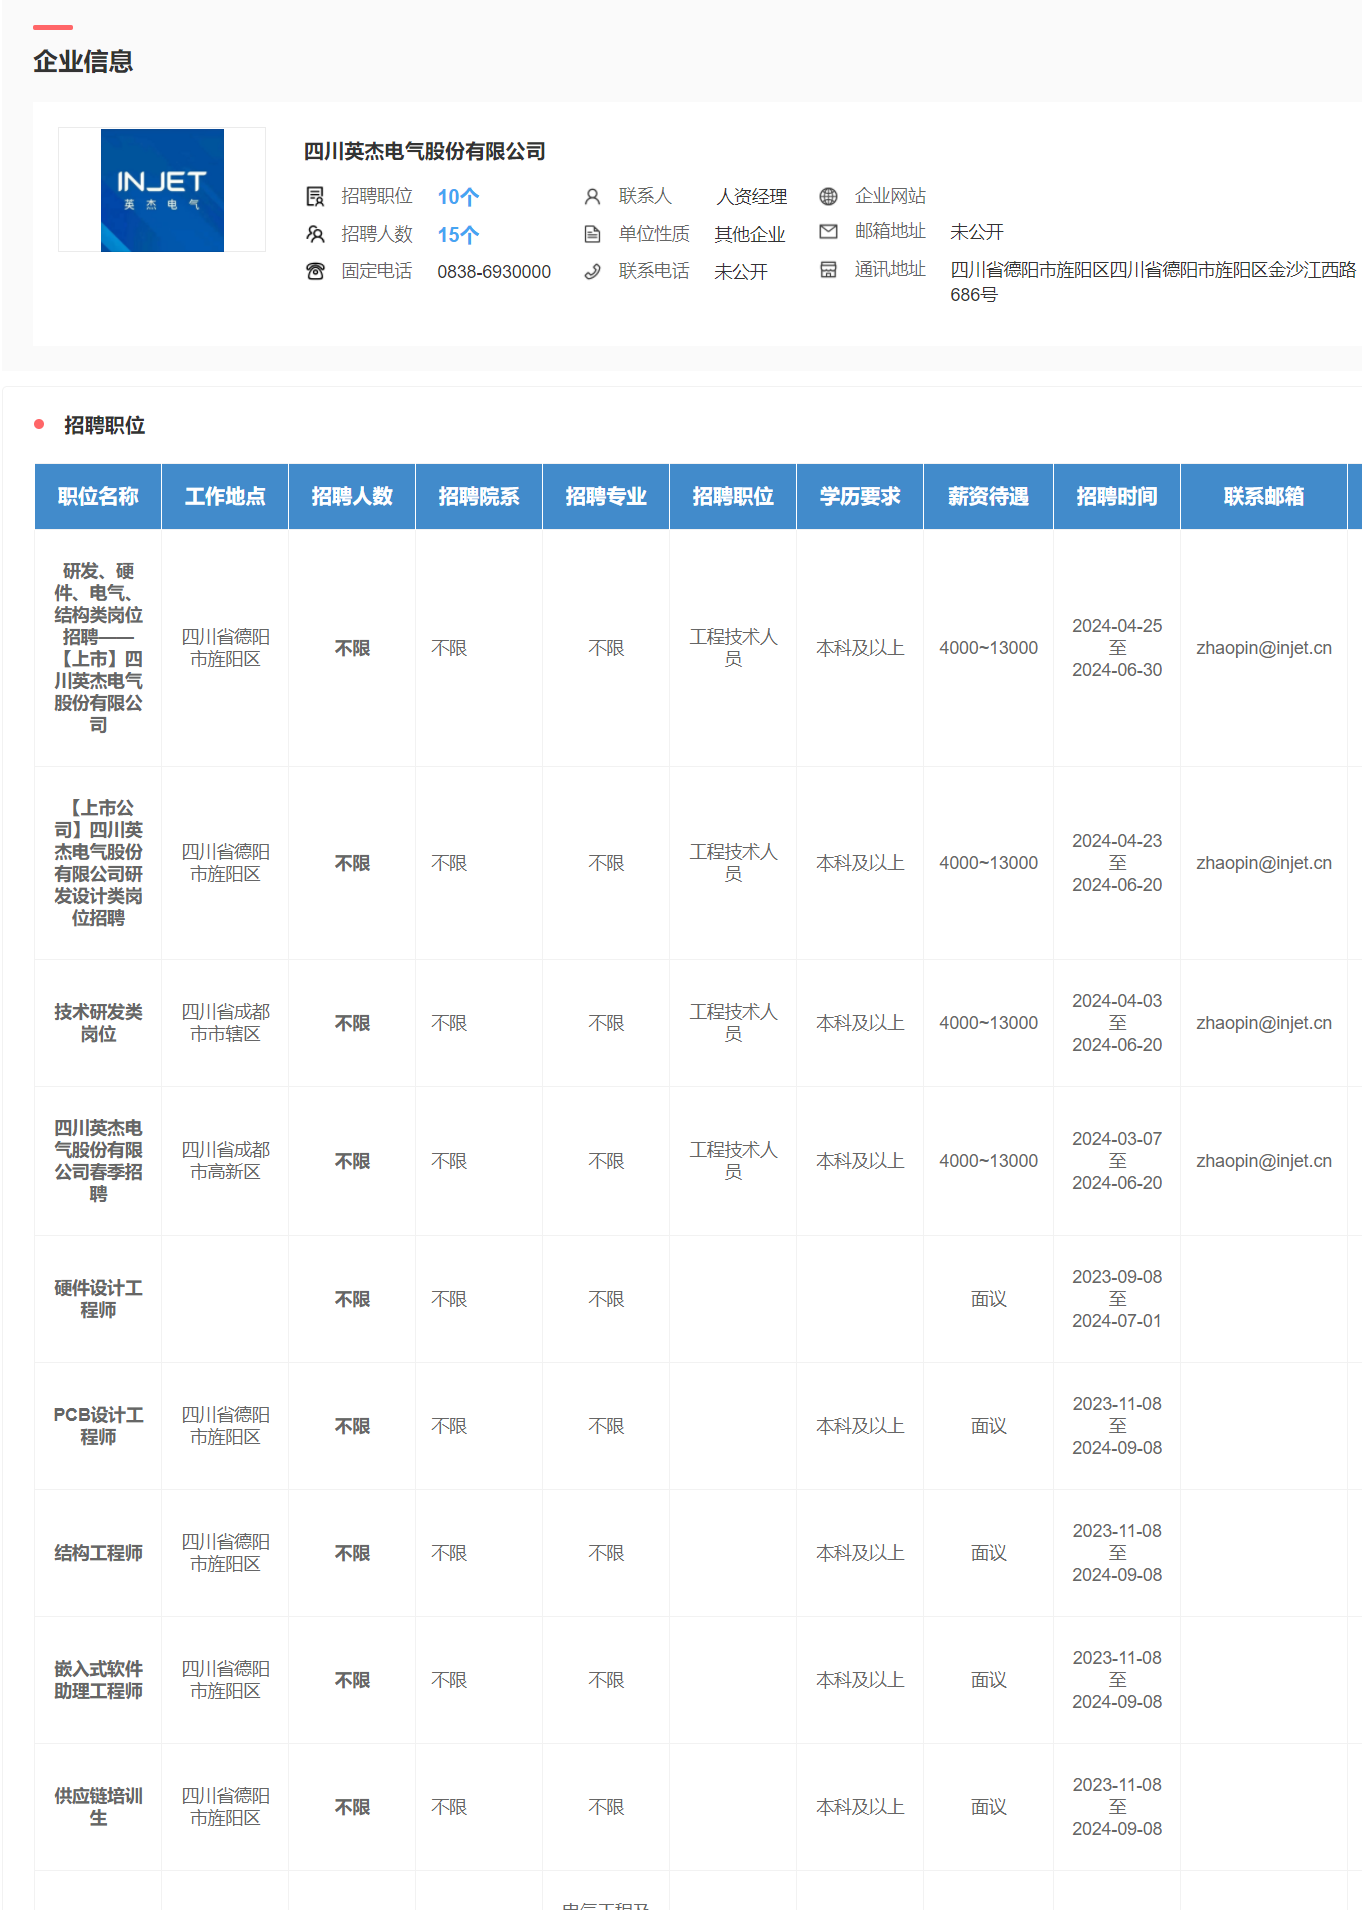Click the 职位名称 column header
Viewport: 1362px width, 1910px height.
point(98,496)
